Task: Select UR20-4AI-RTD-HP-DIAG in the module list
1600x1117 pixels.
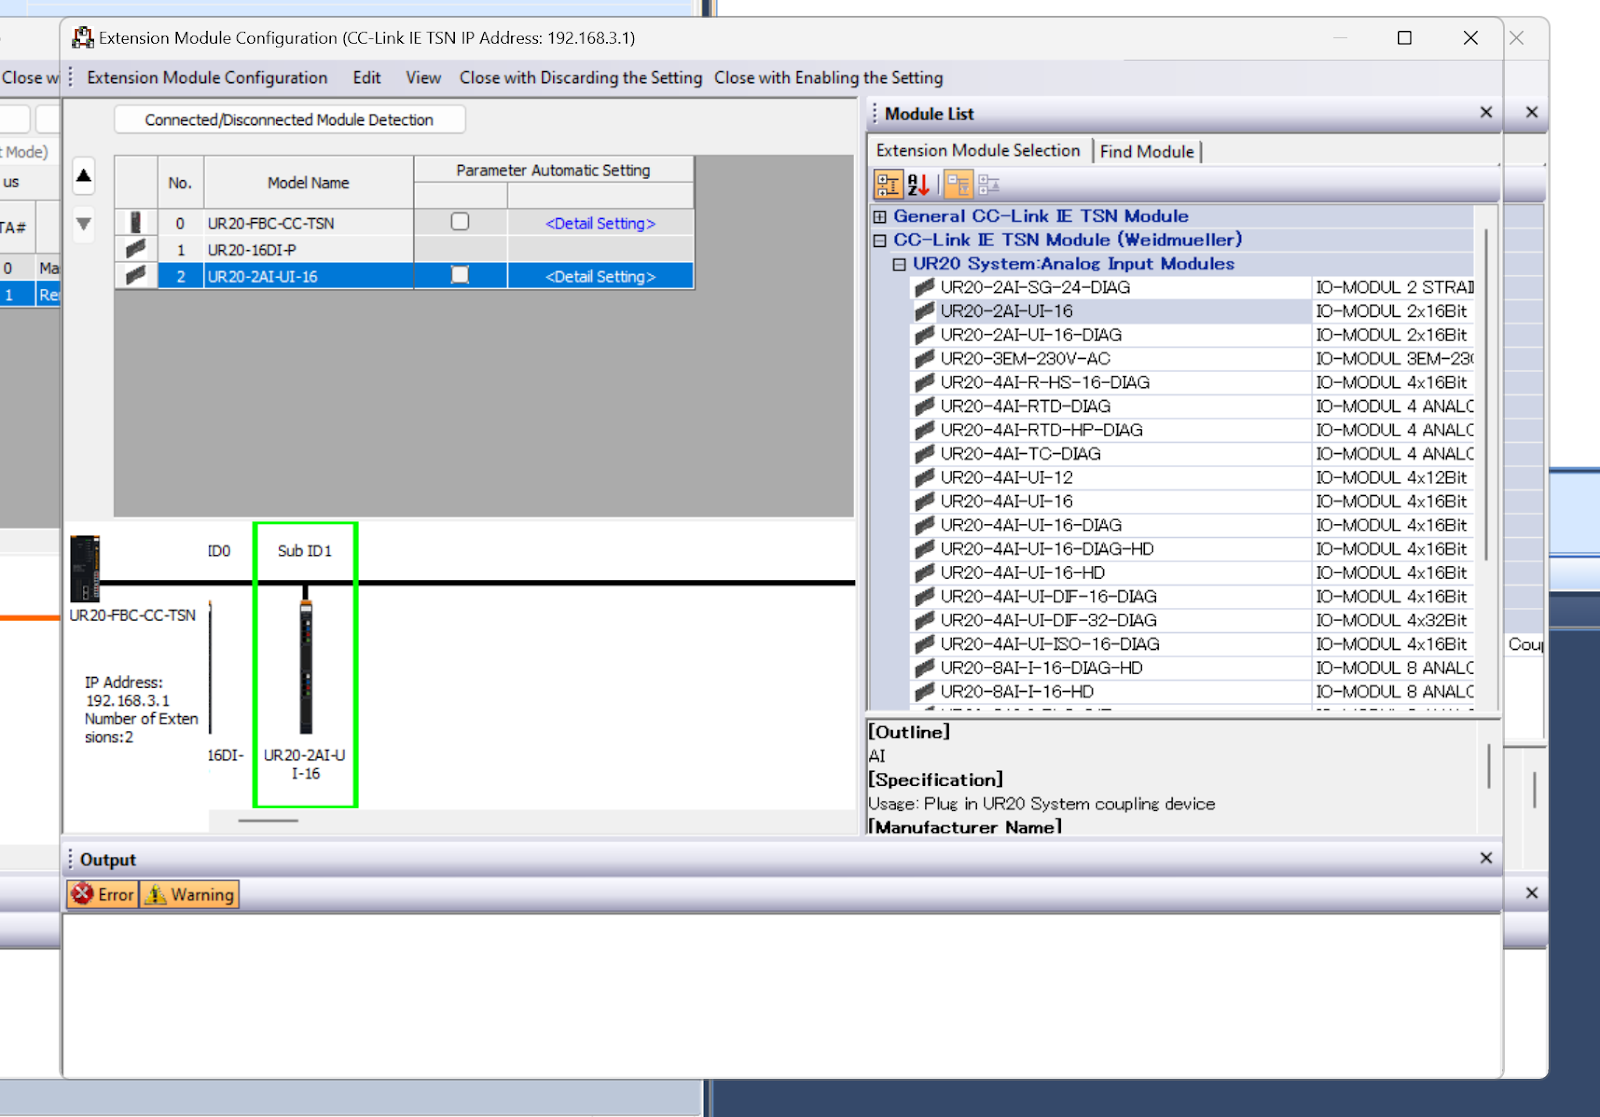Action: click(1041, 430)
